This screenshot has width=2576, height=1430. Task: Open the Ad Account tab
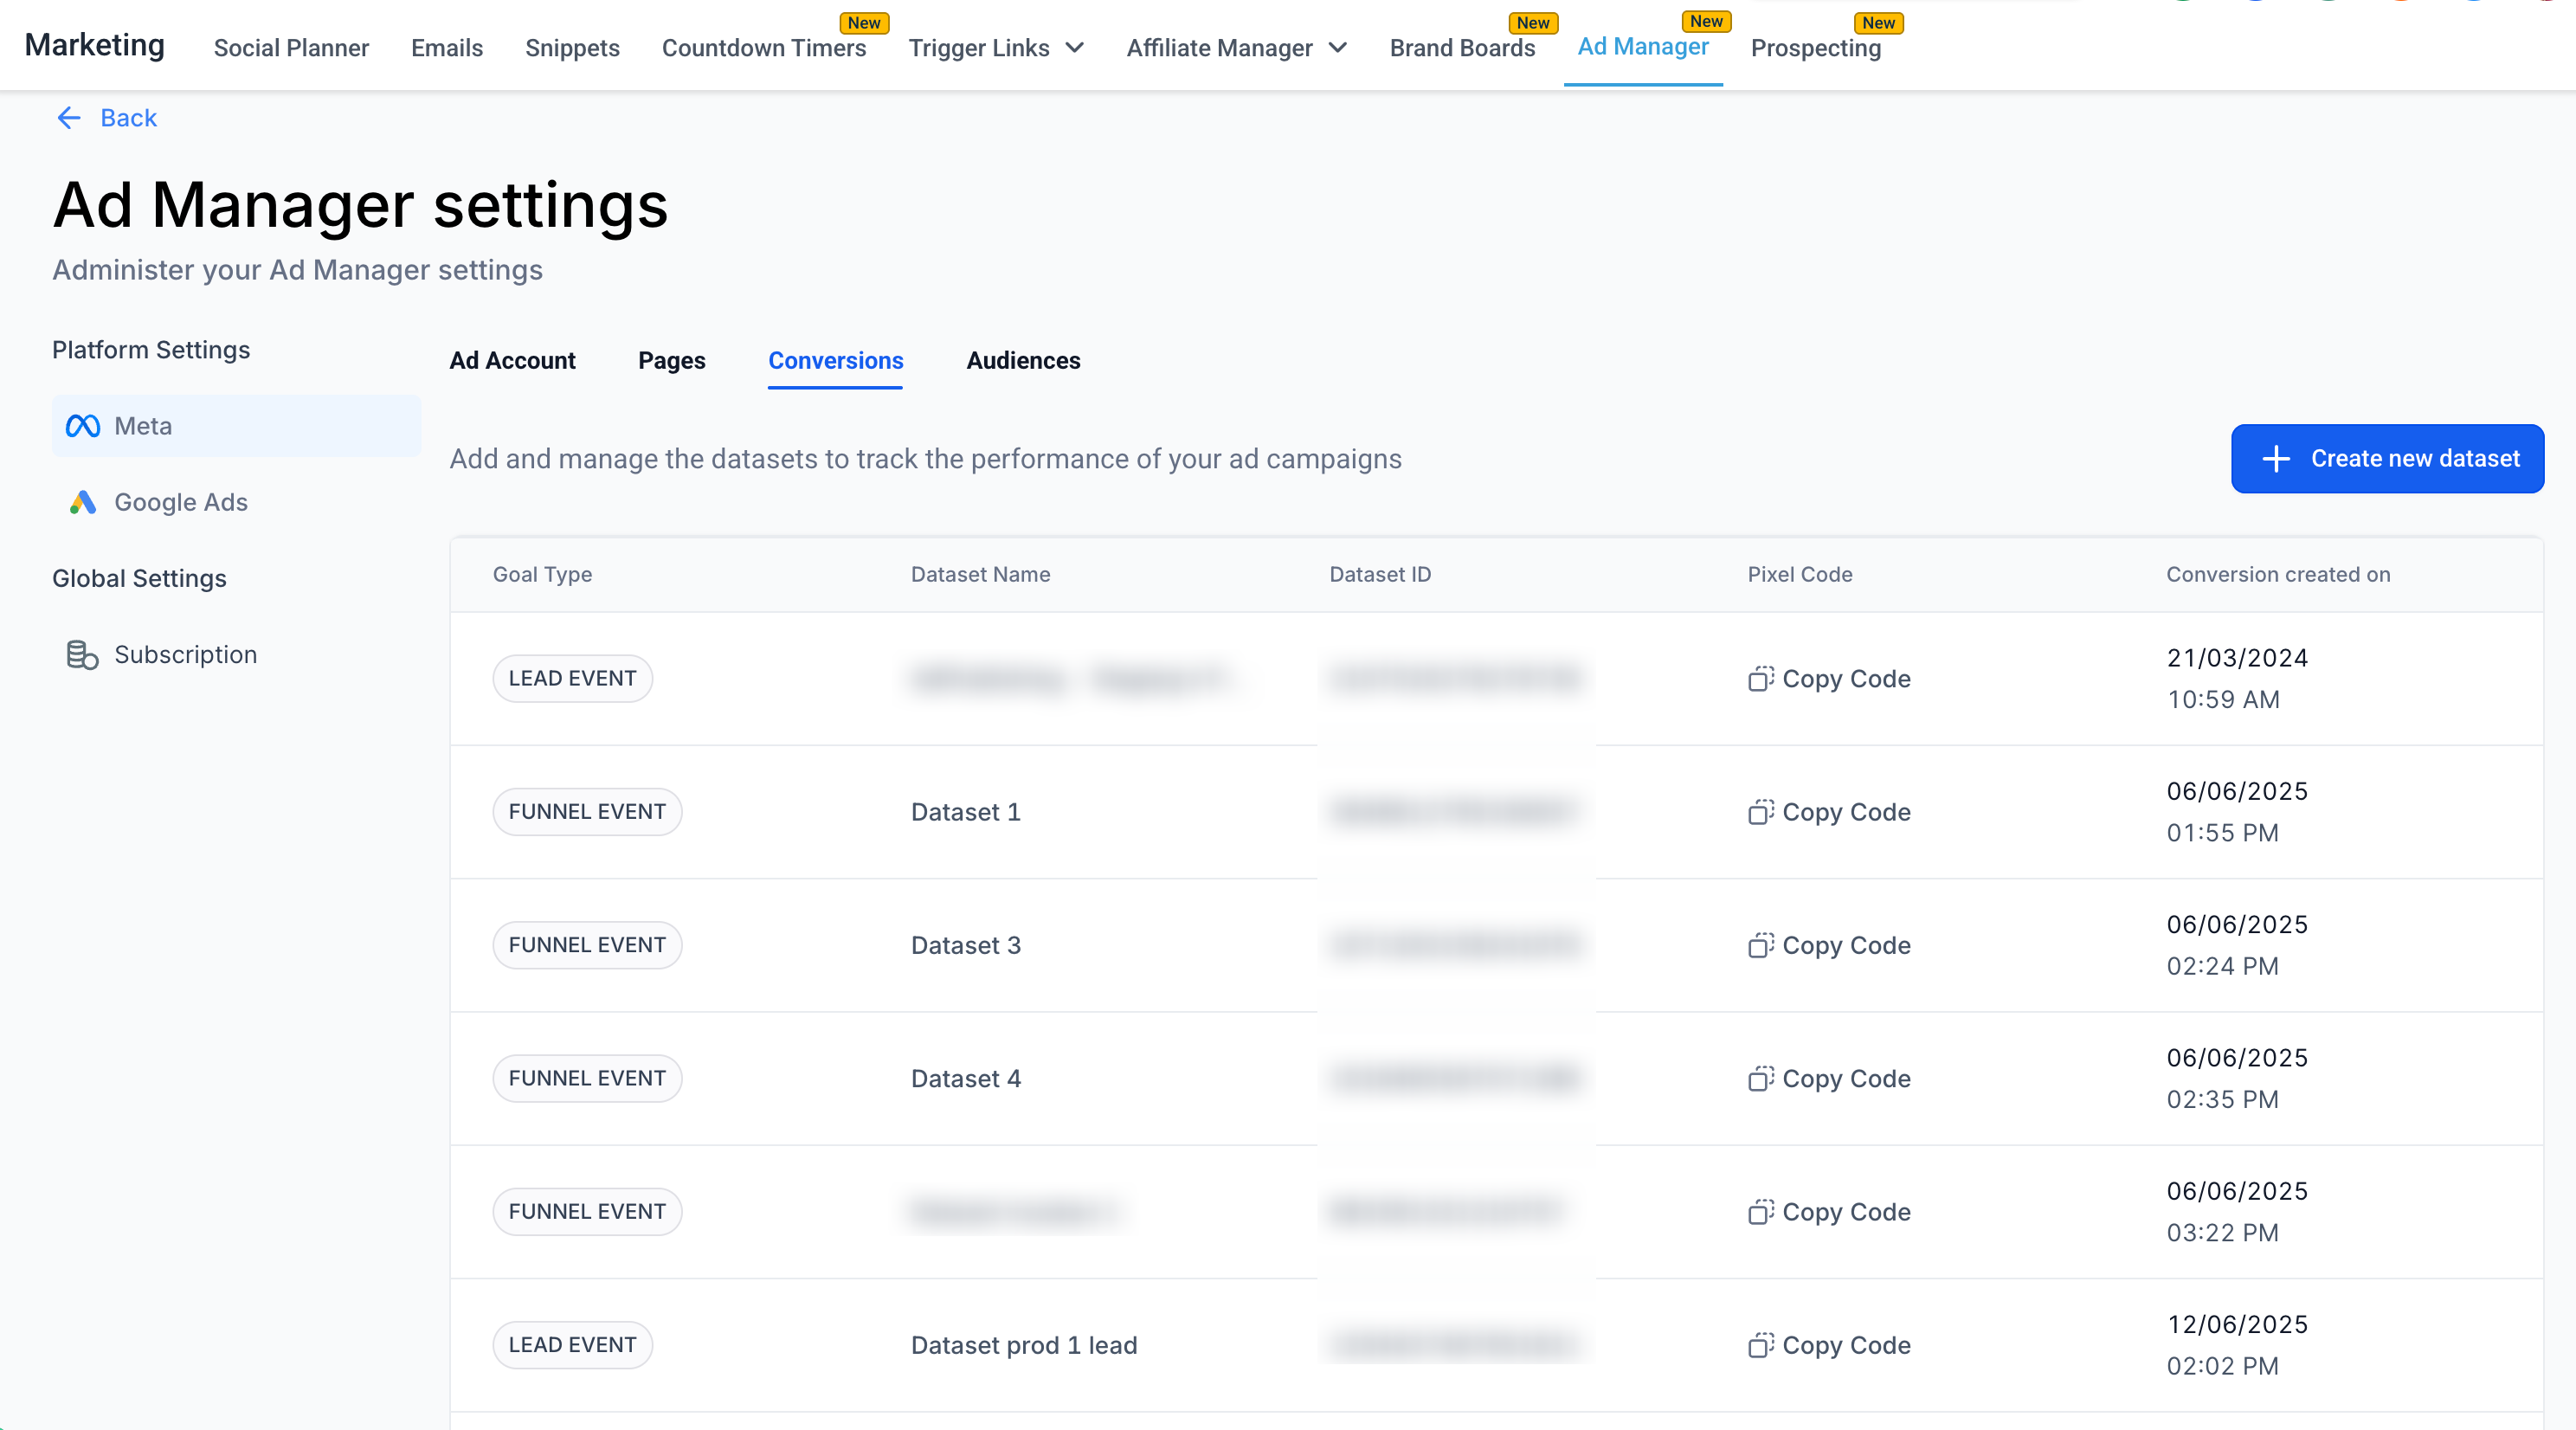coord(512,360)
